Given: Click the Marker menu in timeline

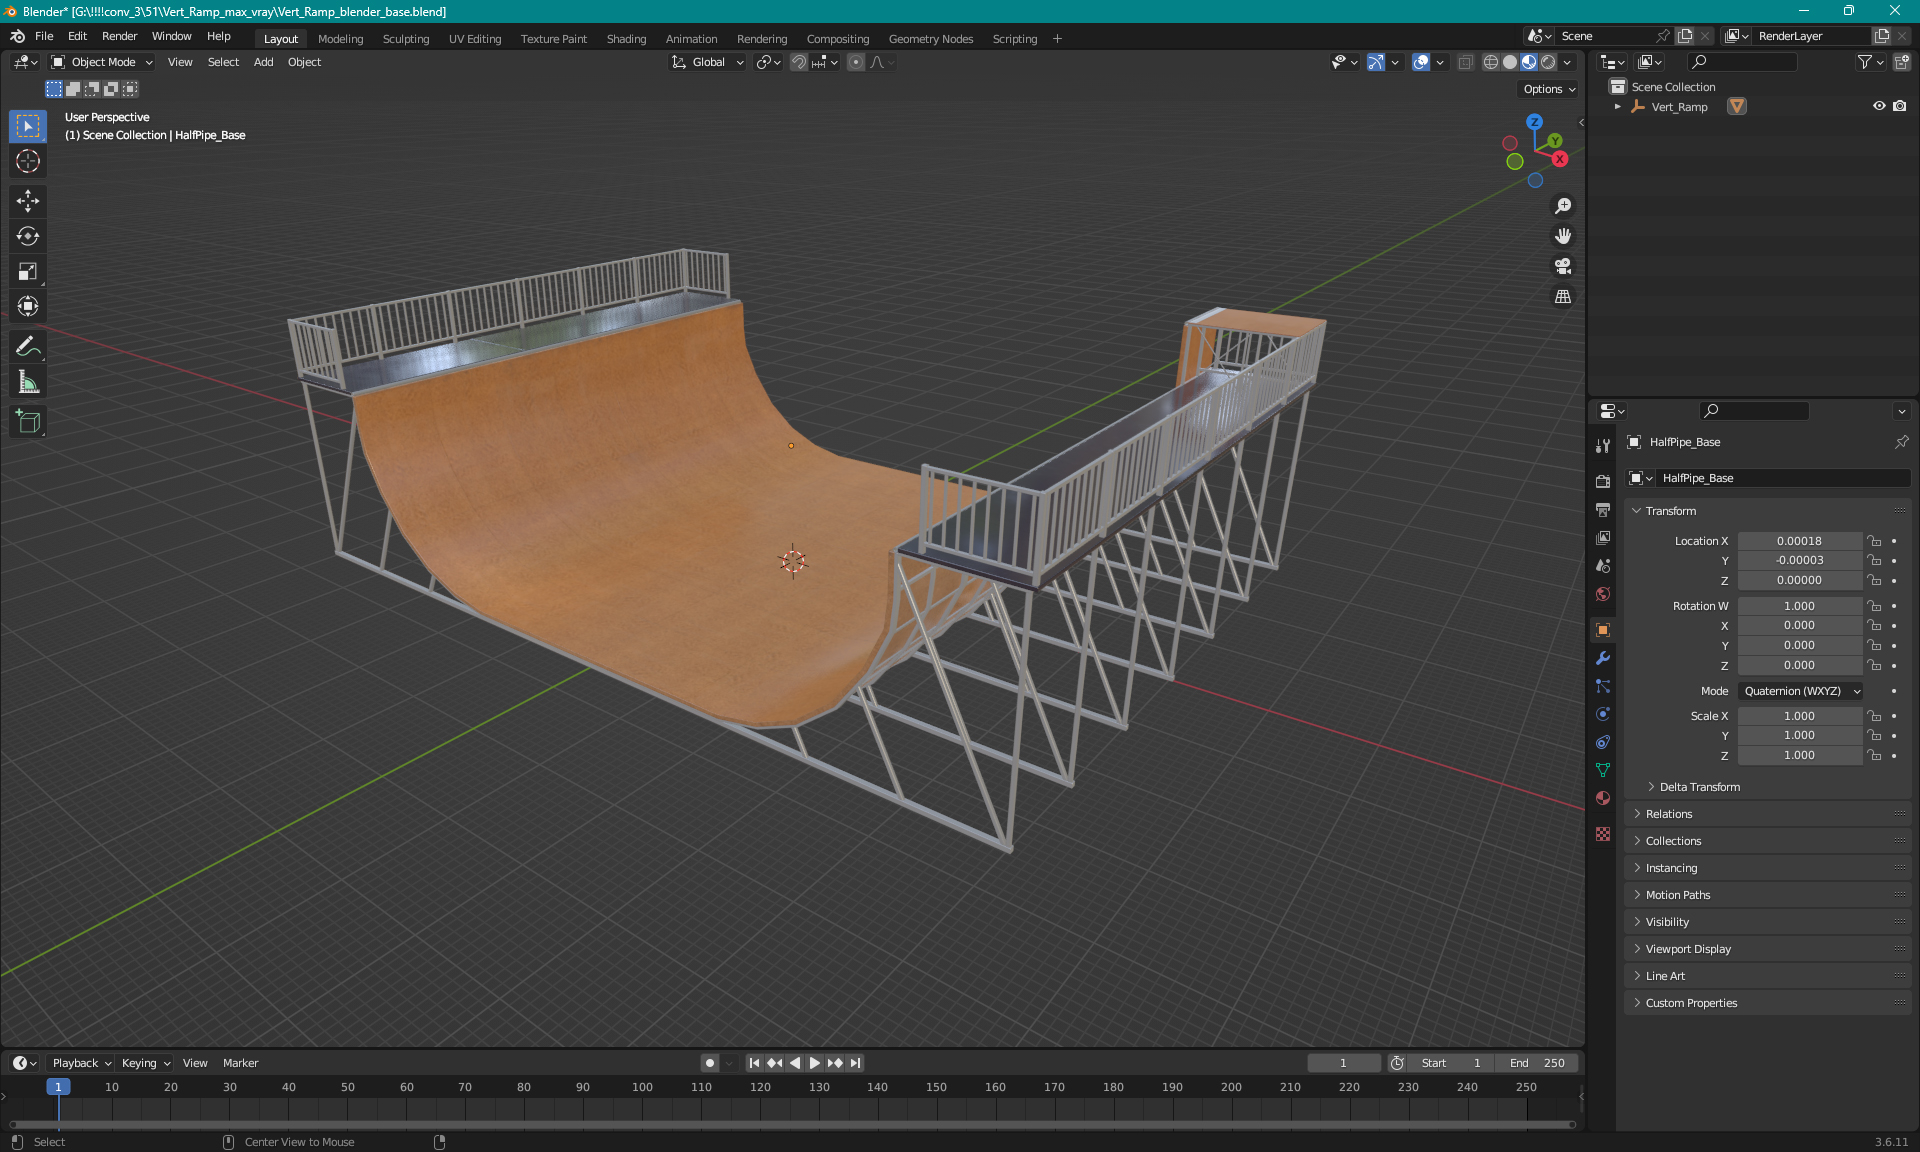Looking at the screenshot, I should pyautogui.click(x=240, y=1063).
